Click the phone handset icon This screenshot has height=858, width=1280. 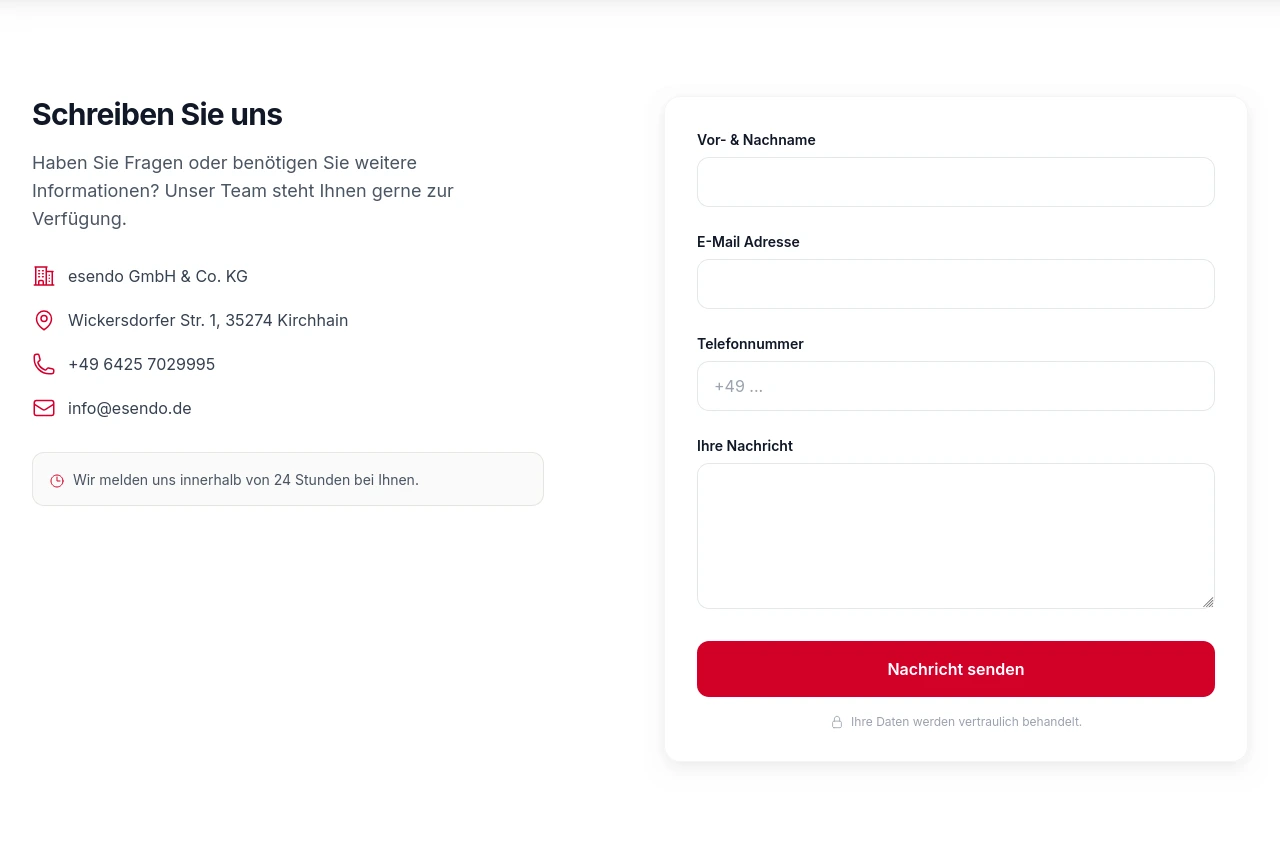point(44,364)
